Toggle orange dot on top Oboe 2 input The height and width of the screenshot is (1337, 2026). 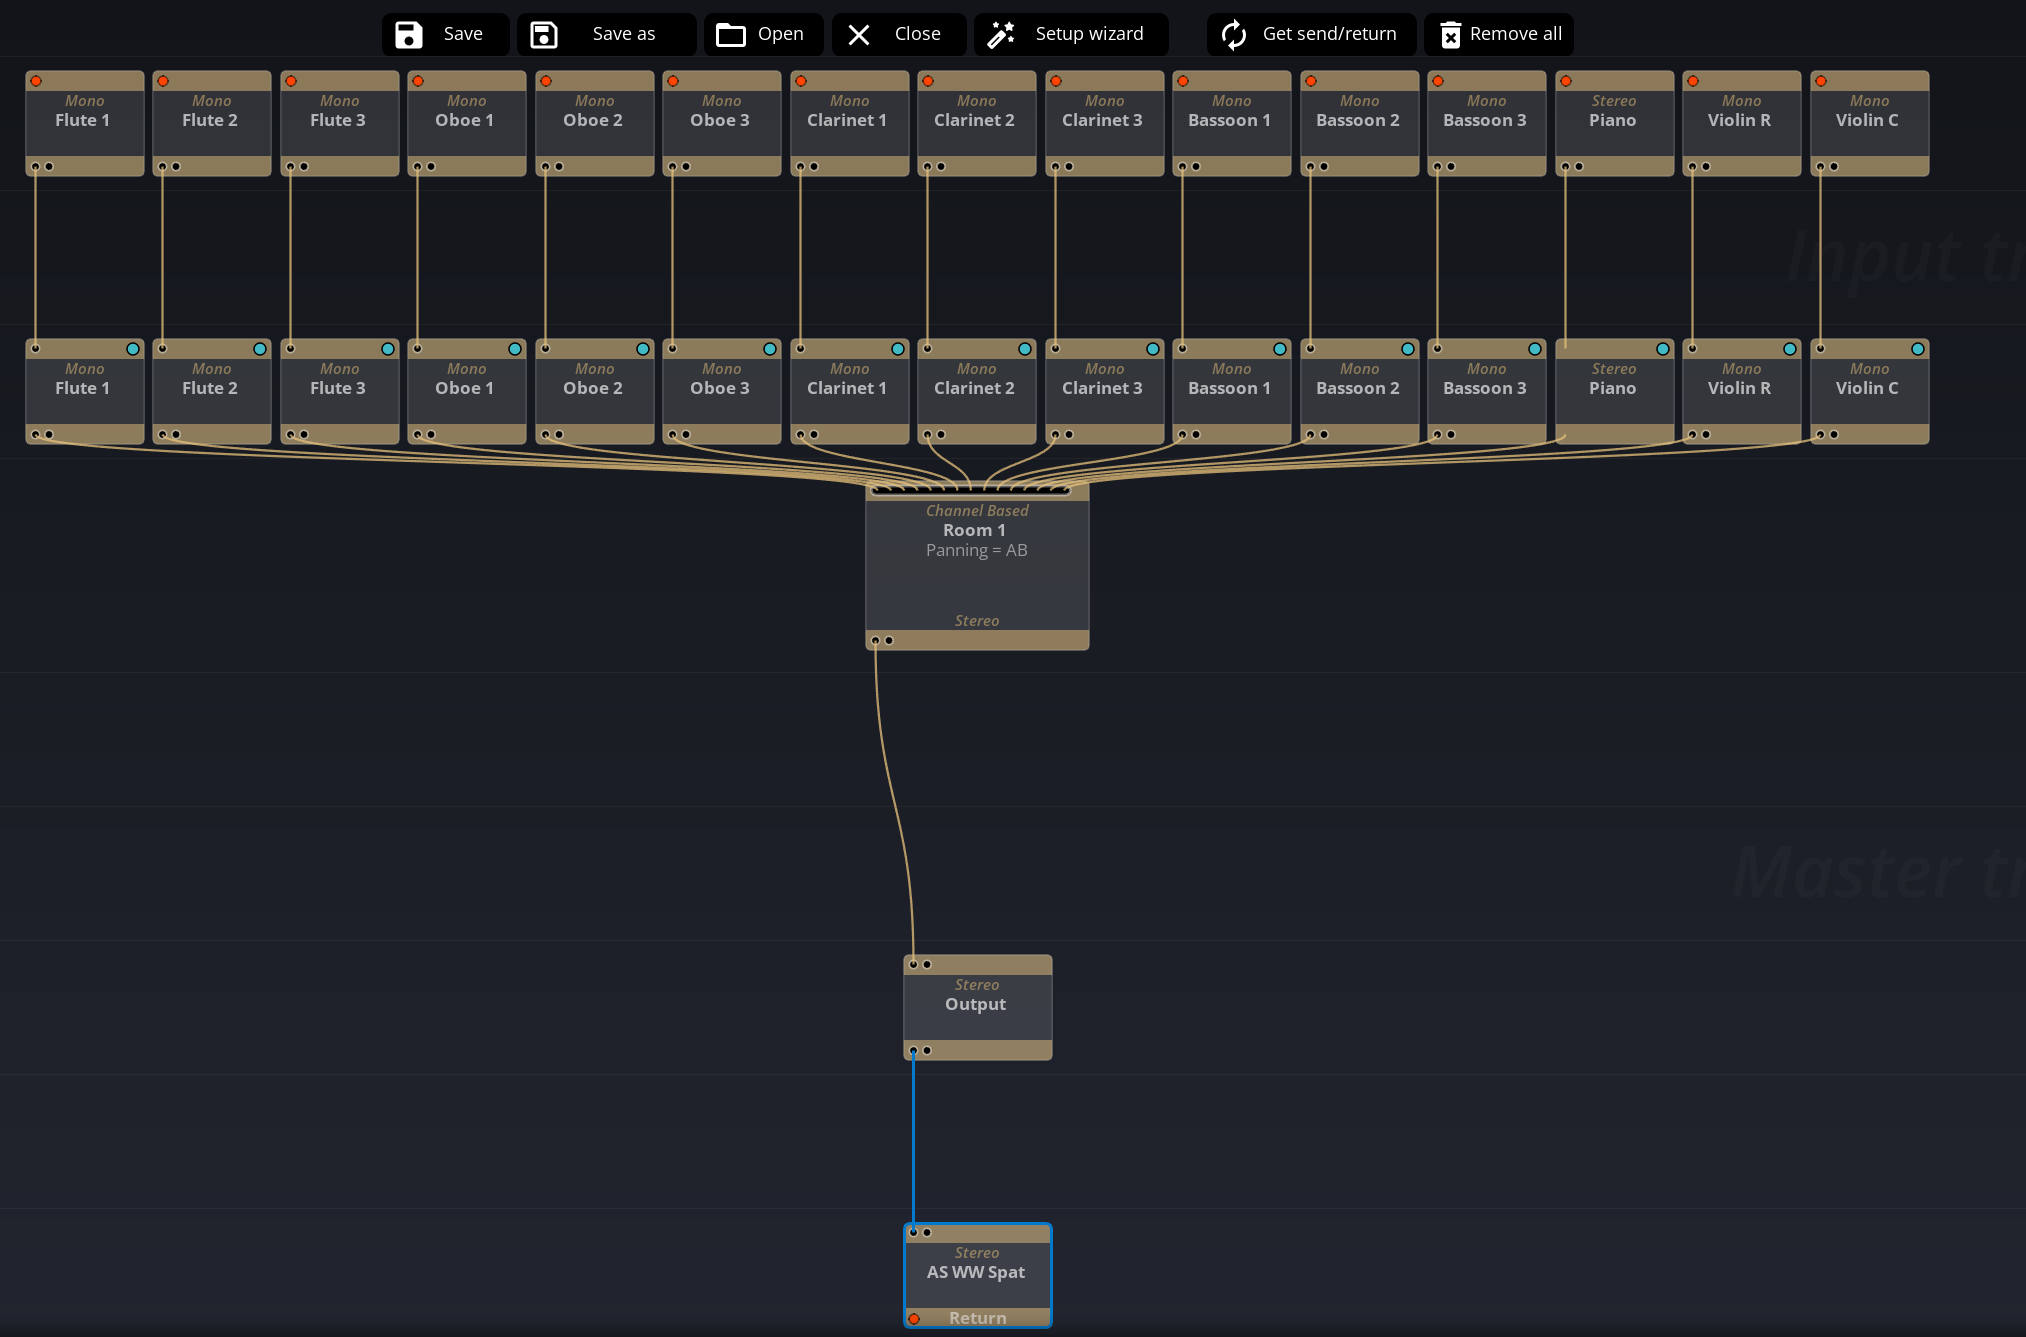pyautogui.click(x=546, y=81)
